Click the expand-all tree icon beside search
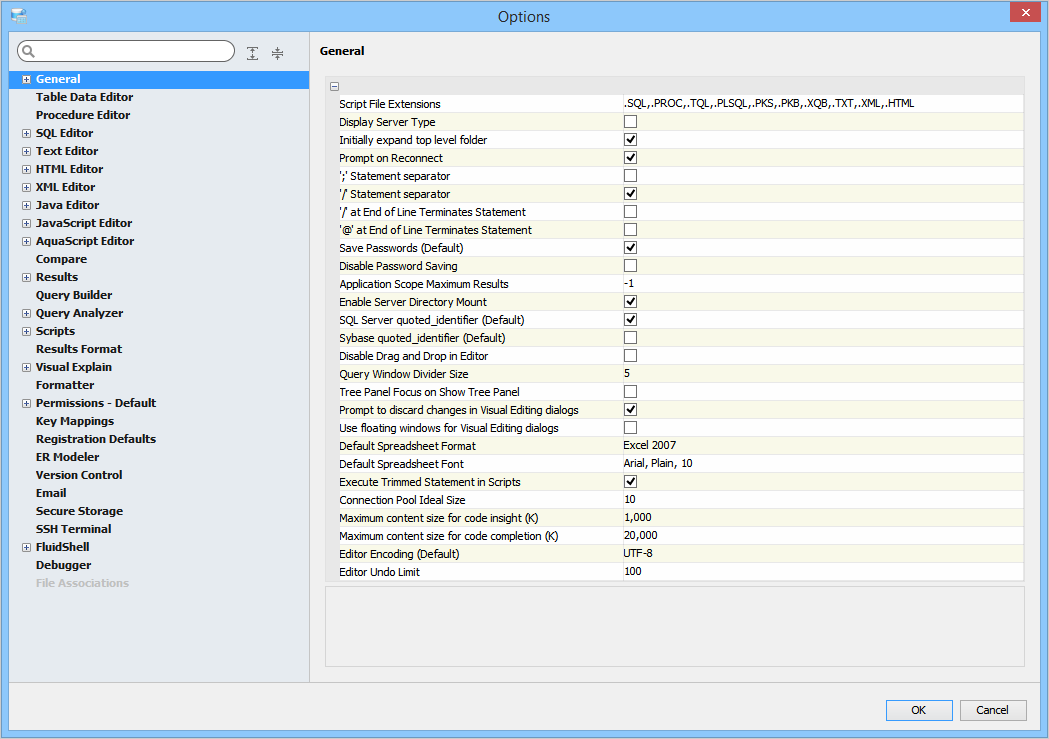This screenshot has height=739, width=1049. coord(253,53)
